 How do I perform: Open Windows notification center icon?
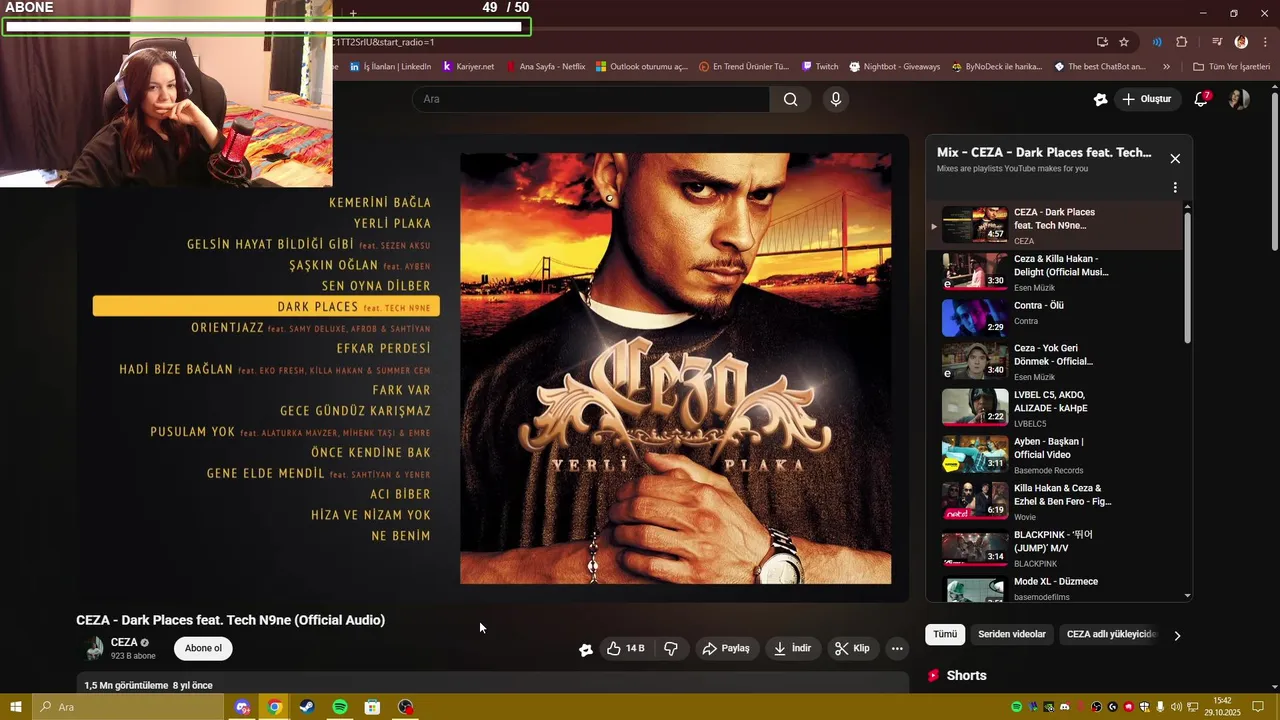(1258, 707)
